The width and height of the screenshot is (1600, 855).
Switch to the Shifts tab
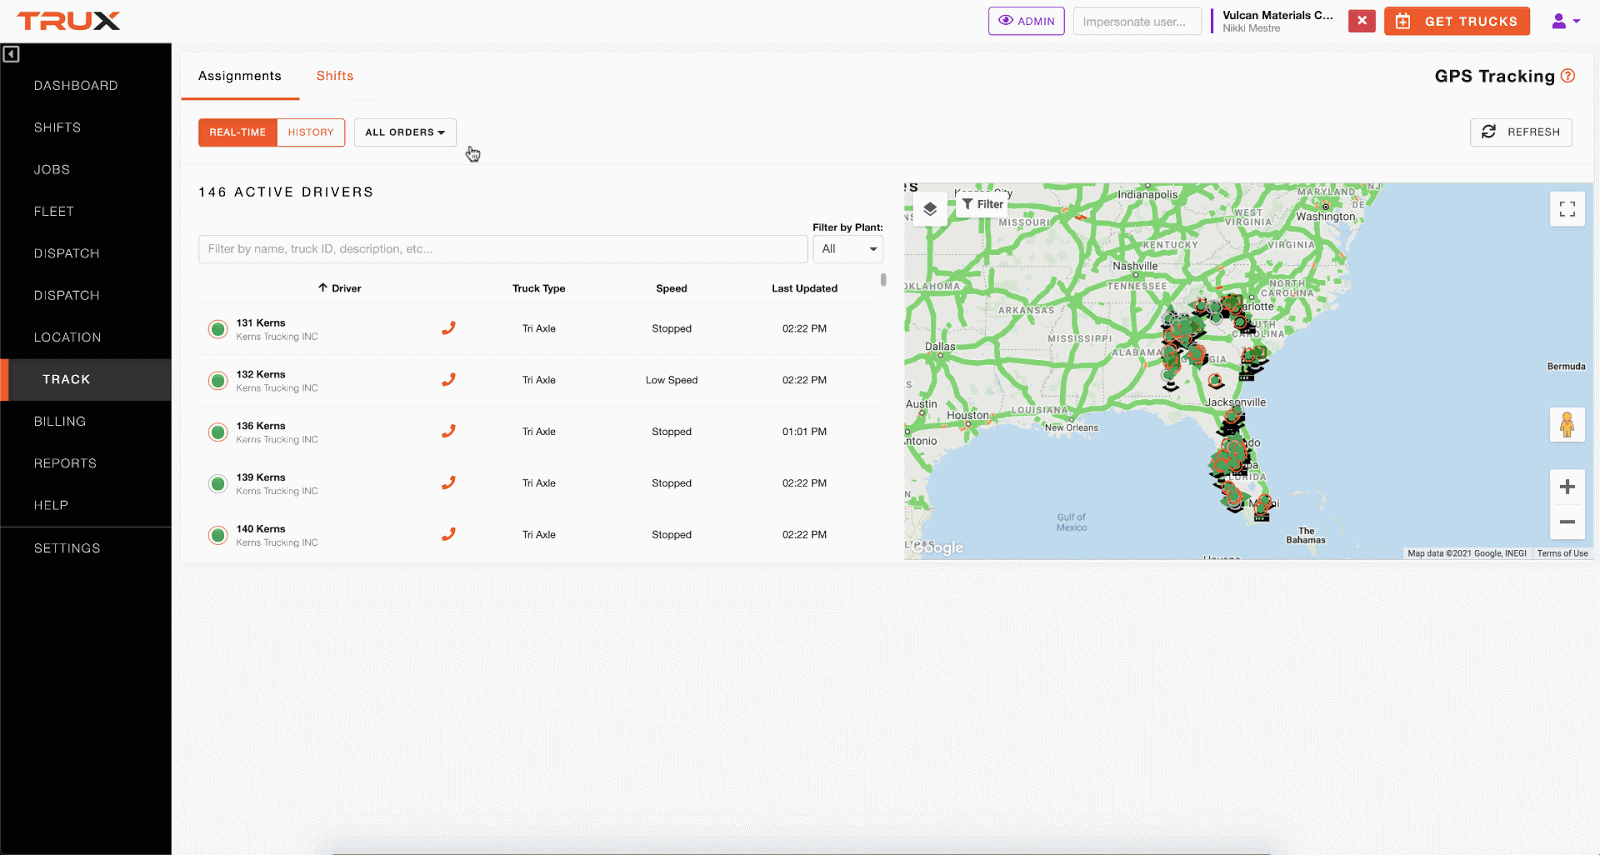pos(335,76)
